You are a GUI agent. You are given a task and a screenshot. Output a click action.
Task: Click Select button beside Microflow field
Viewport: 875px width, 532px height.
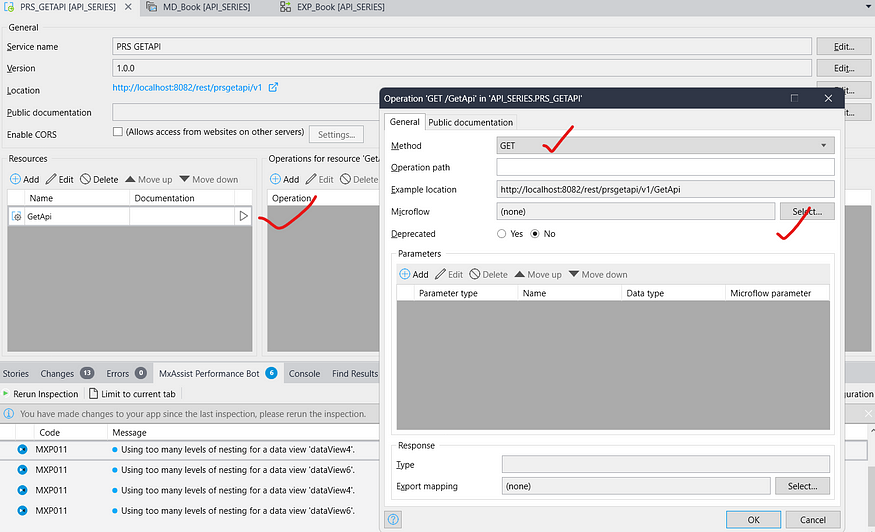coord(804,211)
